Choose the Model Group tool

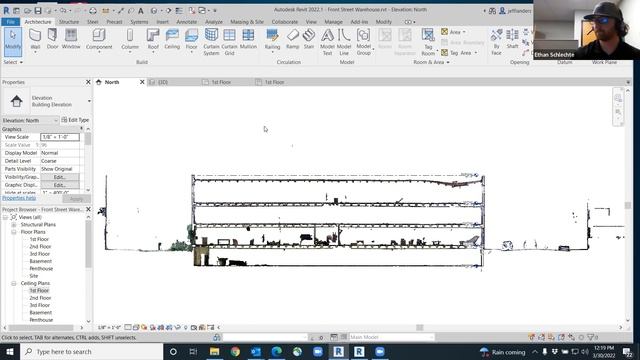click(363, 42)
